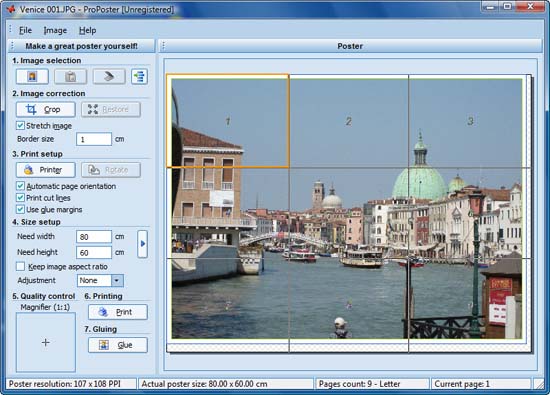Click 'Make a great poster yourself!' header
Image resolution: width=550 pixels, height=395 pixels.
click(81, 46)
